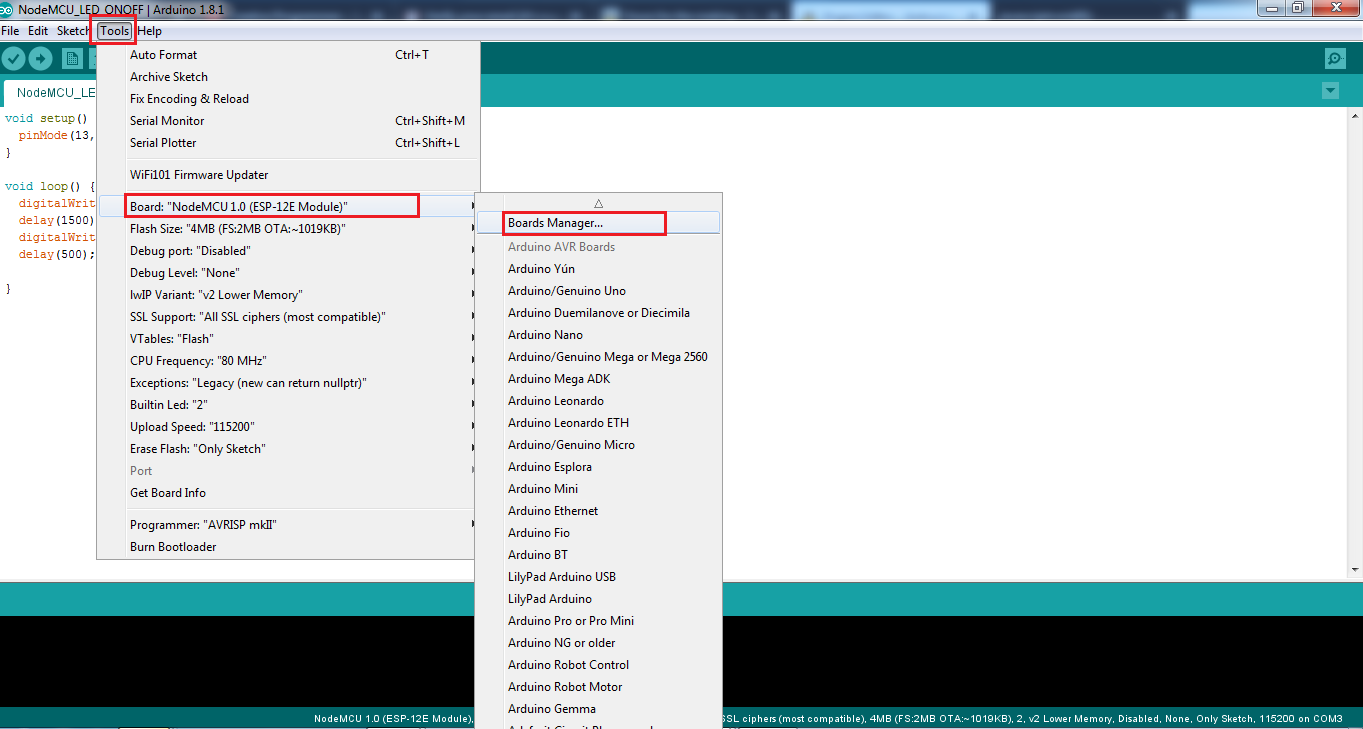
Task: Open the sketch tab dropdown chevron
Action: pos(1330,90)
